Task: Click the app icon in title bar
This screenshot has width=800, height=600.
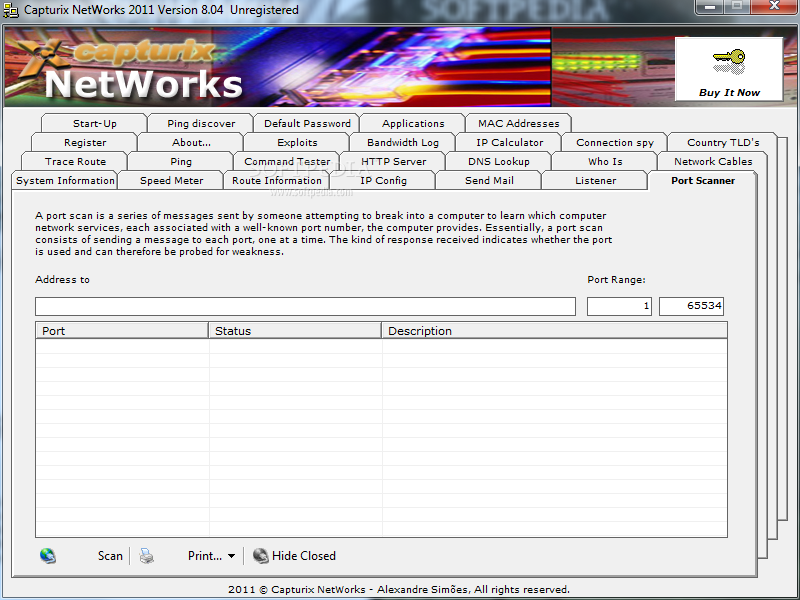Action: point(11,10)
